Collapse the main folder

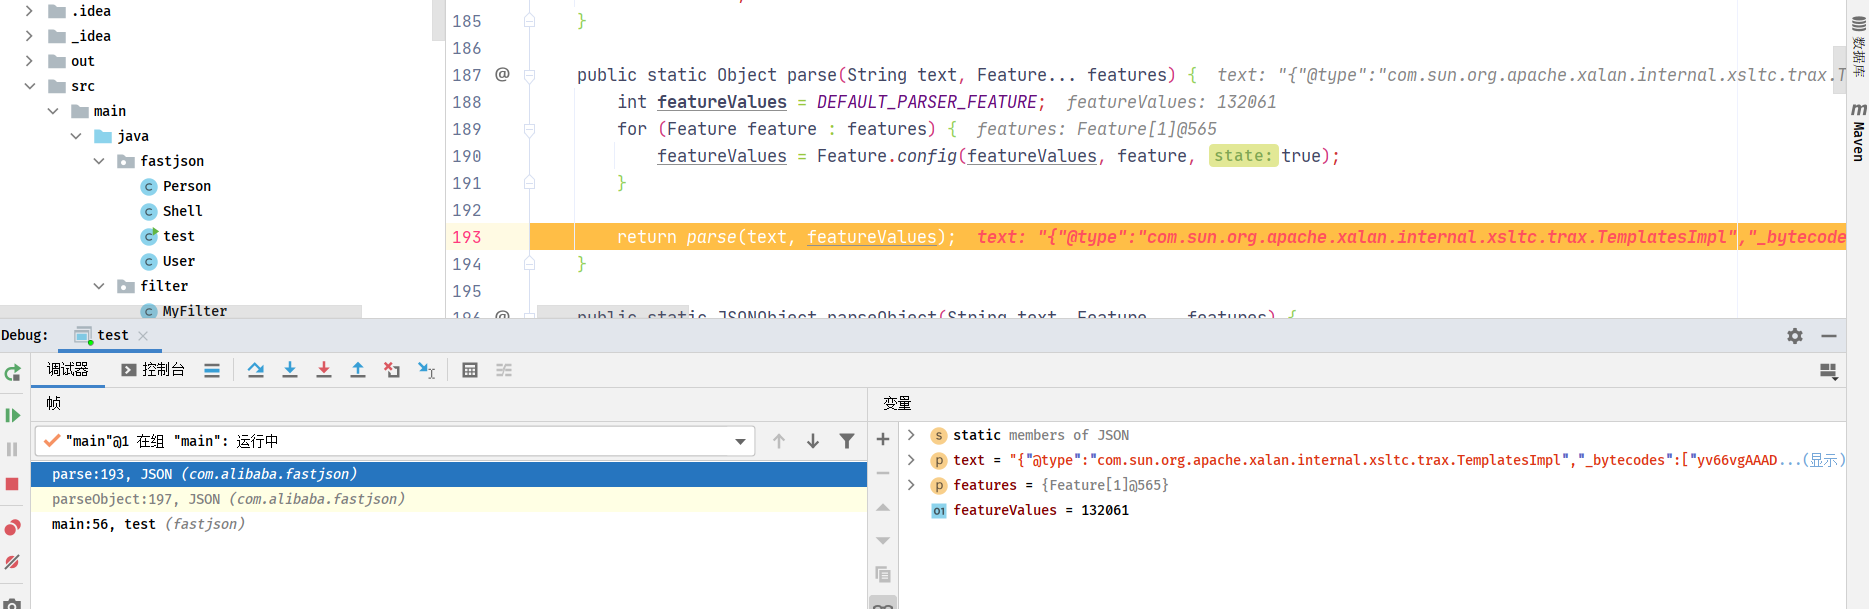(x=53, y=111)
